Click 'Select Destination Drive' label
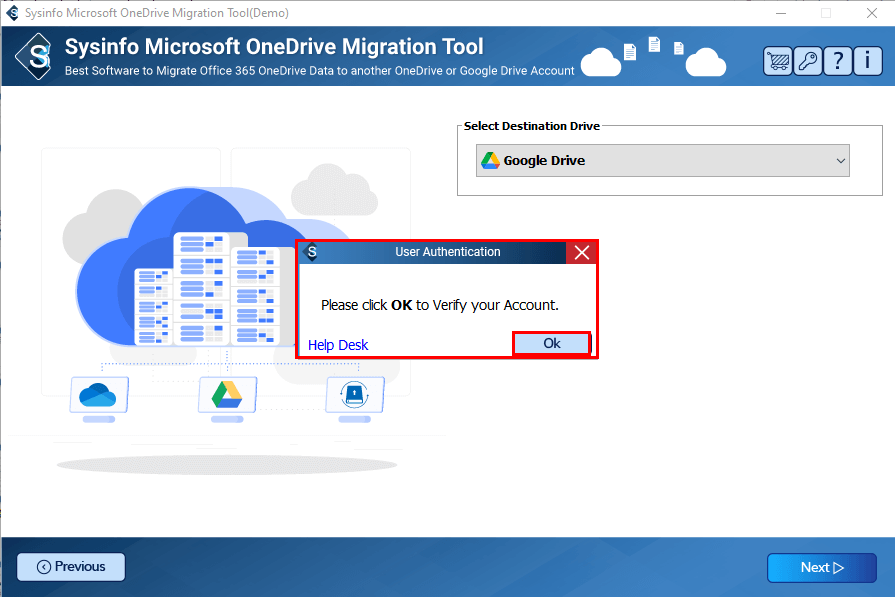Viewport: 895px width, 597px height. coord(531,126)
